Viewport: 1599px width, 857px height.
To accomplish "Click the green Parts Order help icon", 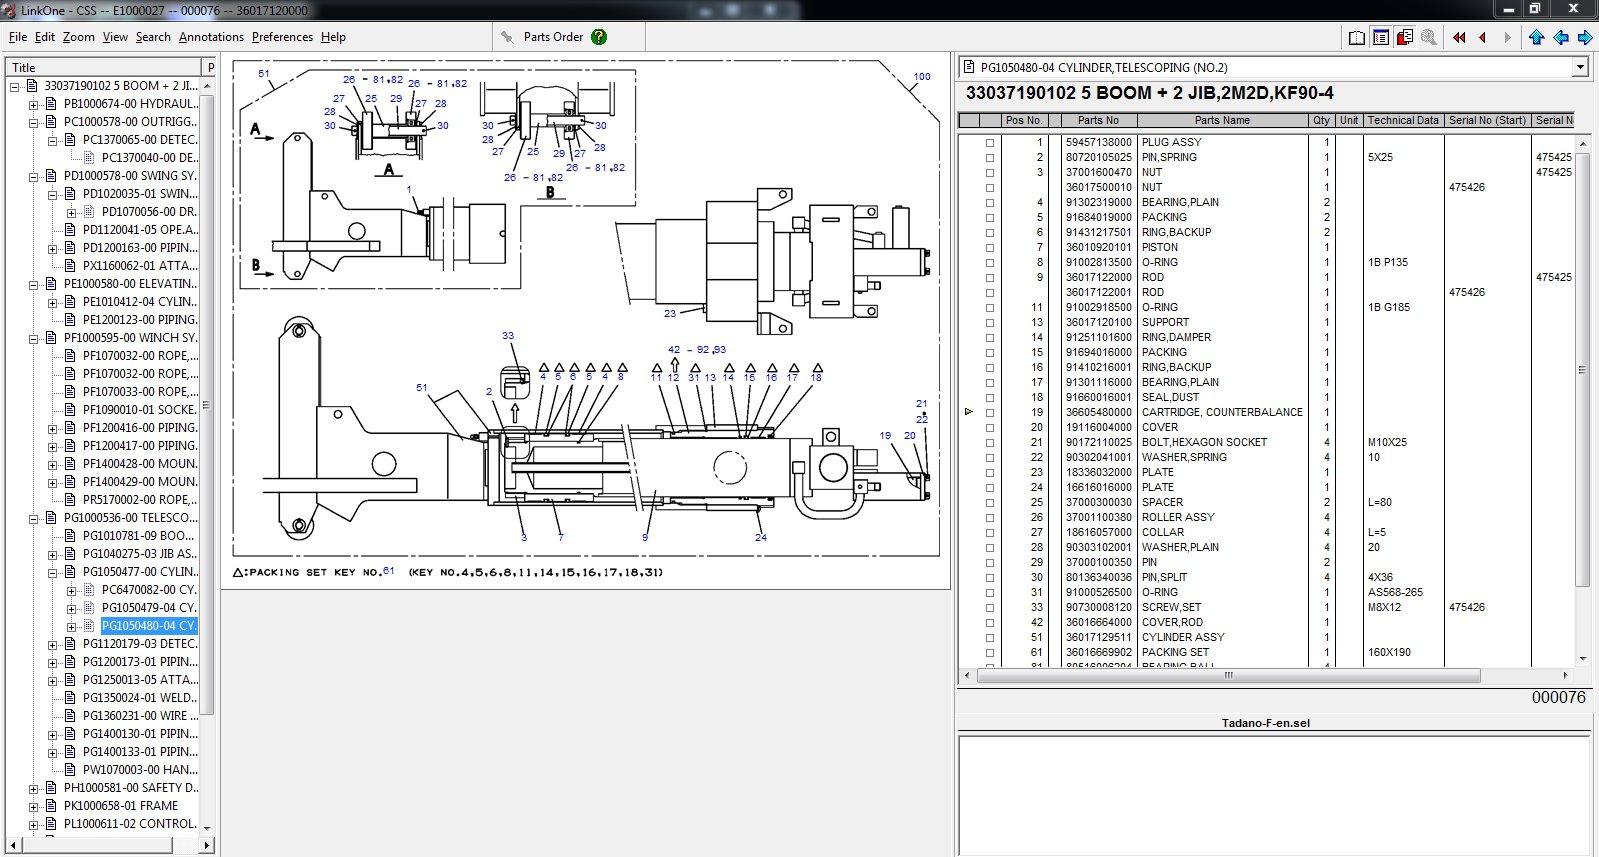I will coord(599,37).
